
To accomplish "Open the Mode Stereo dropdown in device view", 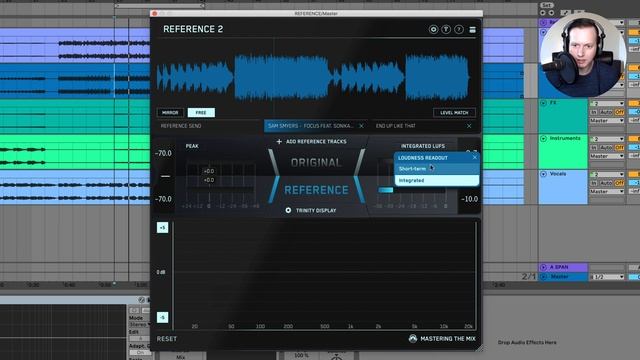I will click(139, 325).
